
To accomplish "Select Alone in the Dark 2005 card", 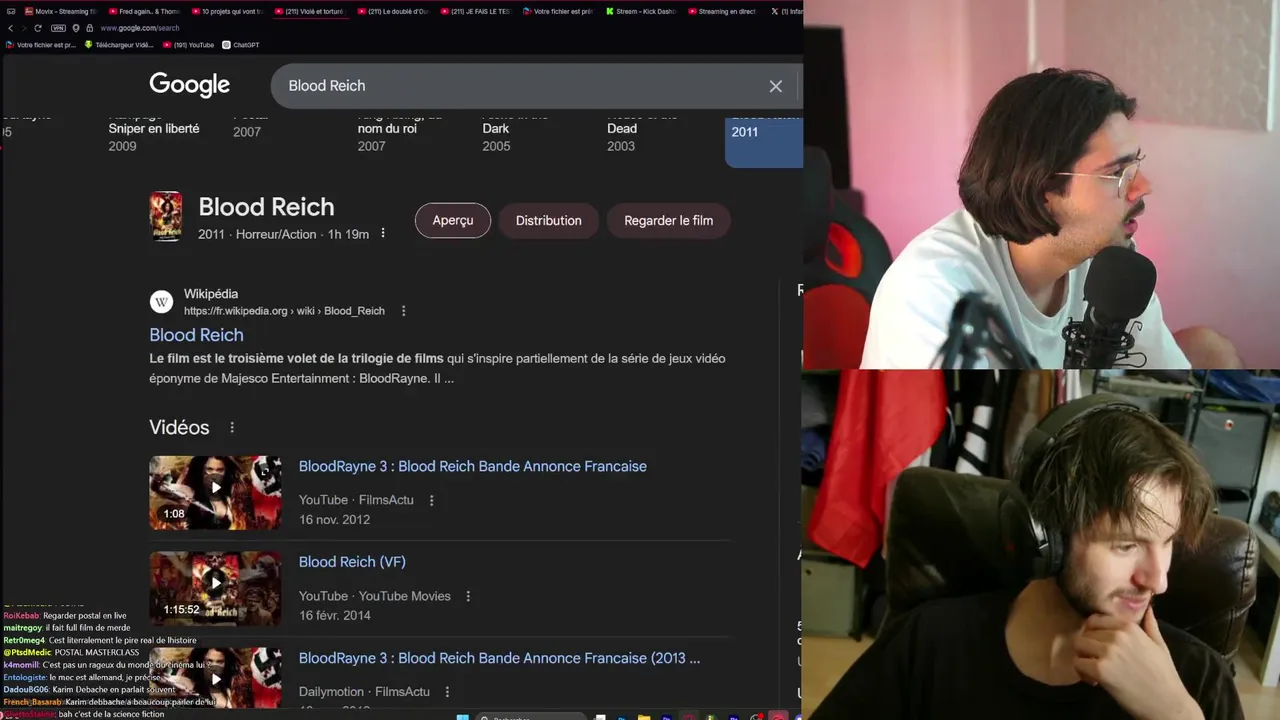I will [515, 130].
